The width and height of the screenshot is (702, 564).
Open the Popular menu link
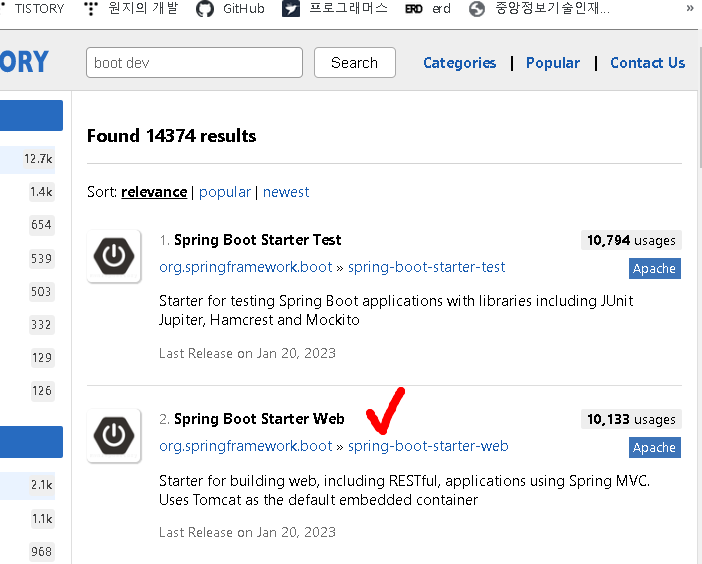pyautogui.click(x=552, y=63)
